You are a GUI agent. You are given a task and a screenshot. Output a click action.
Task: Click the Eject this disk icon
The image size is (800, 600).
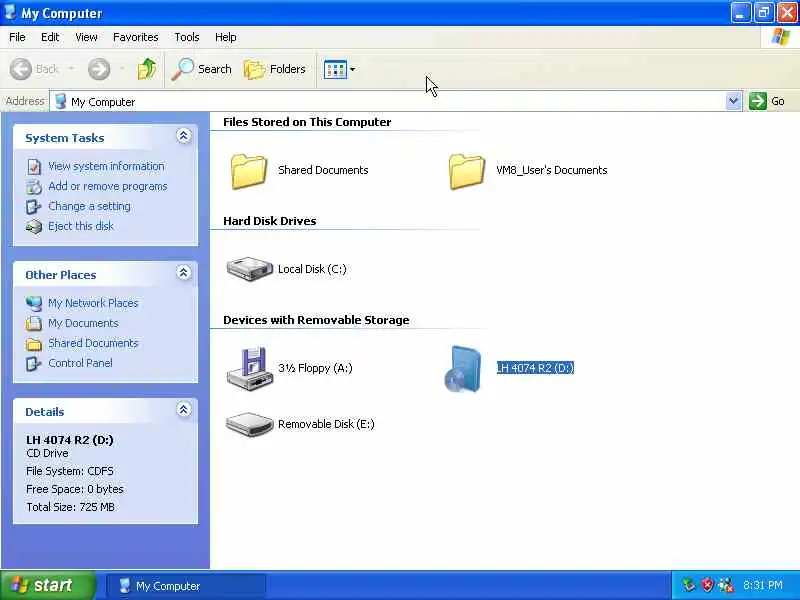click(34, 227)
